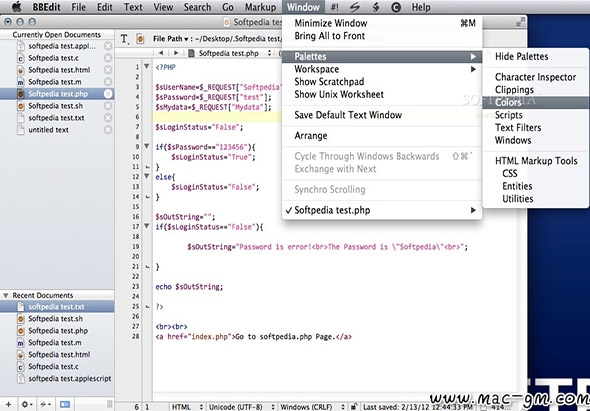Fold the else block at line 12
The height and width of the screenshot is (411, 590).
147,176
